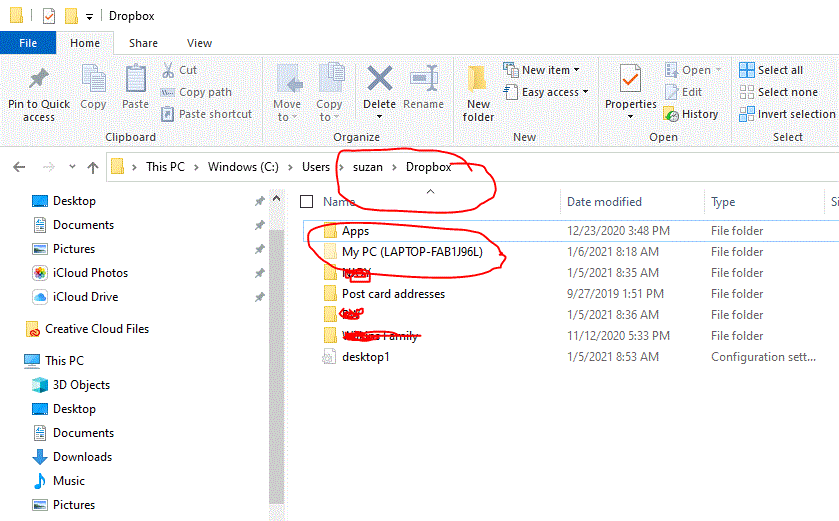Expand the Delete options arrow

click(x=379, y=117)
